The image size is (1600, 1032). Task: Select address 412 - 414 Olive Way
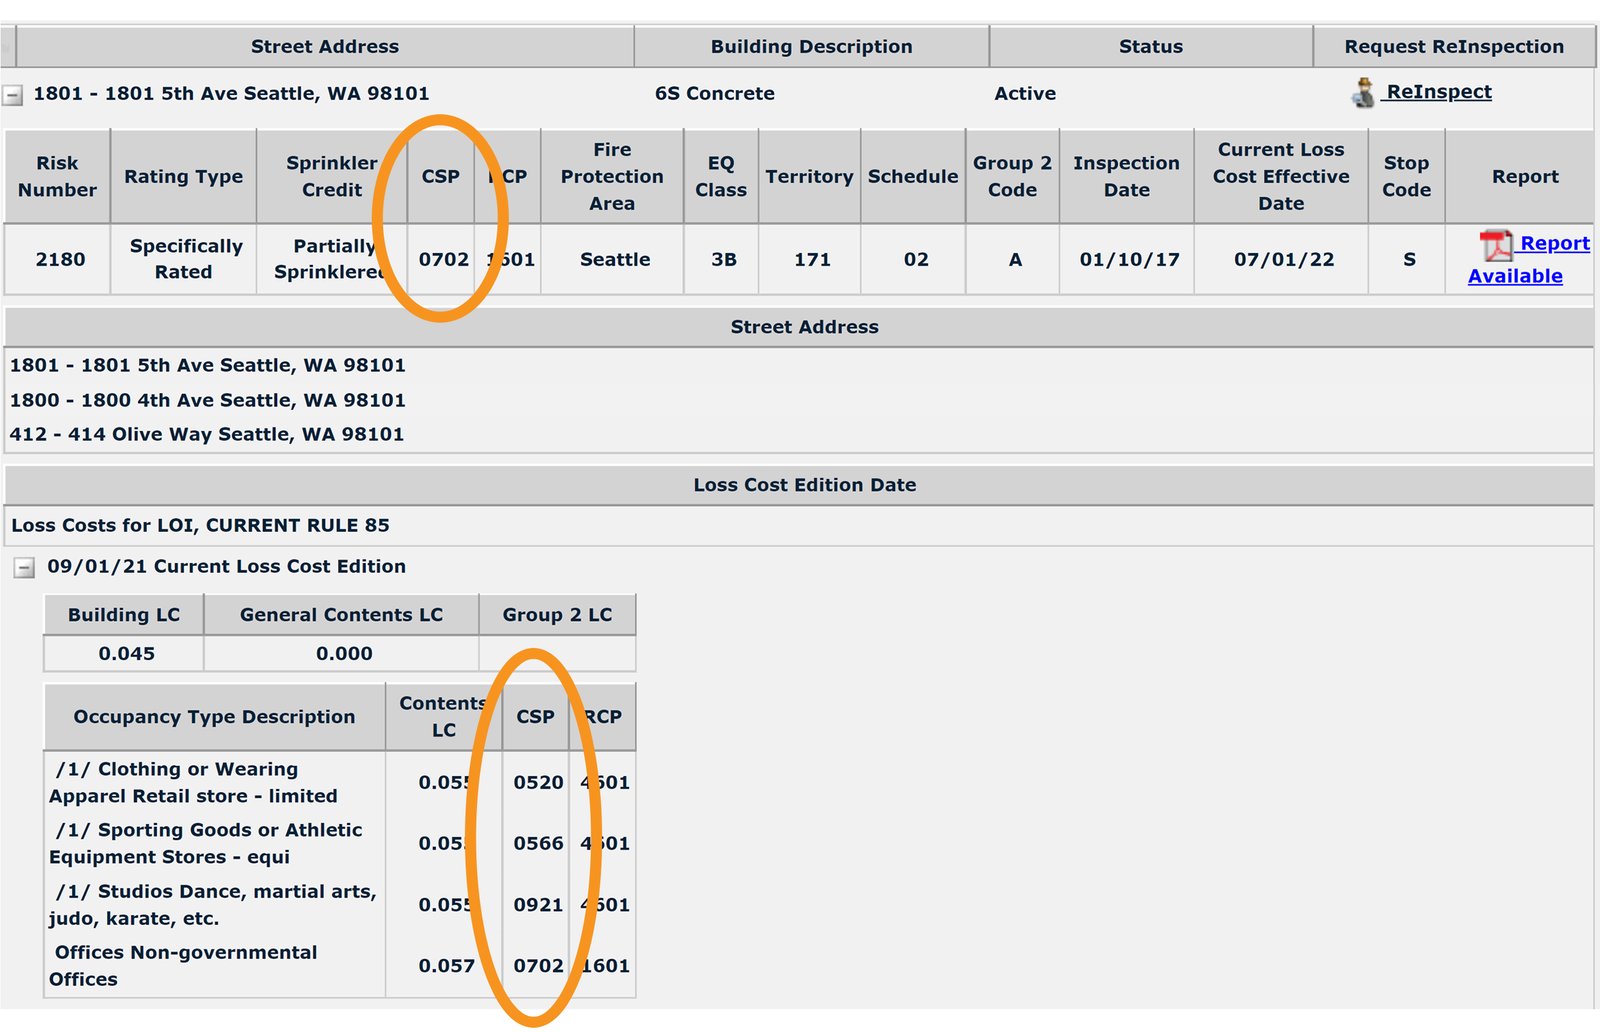click(x=205, y=434)
